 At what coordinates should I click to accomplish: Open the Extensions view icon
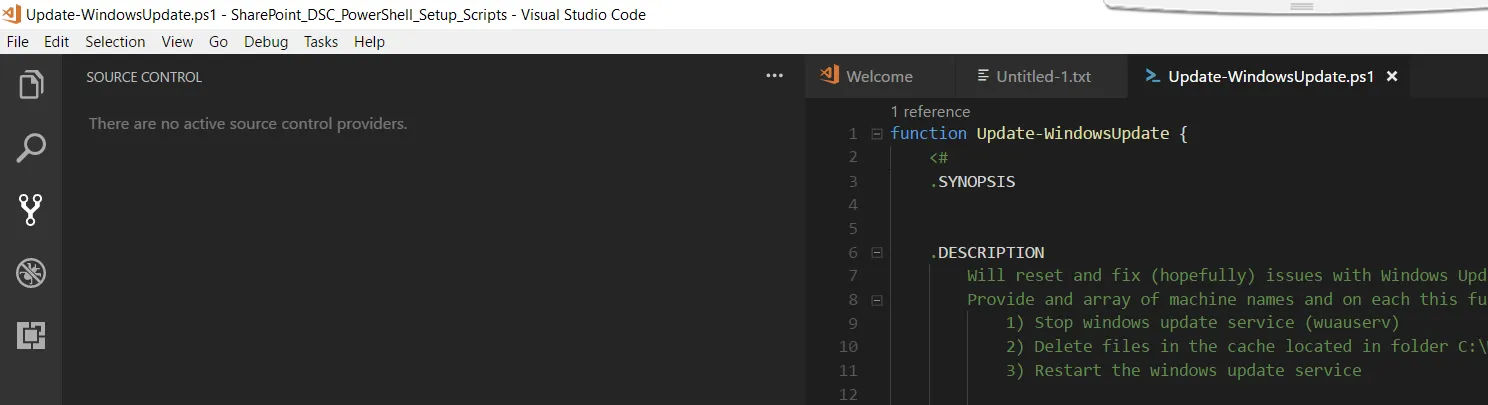pyautogui.click(x=31, y=336)
